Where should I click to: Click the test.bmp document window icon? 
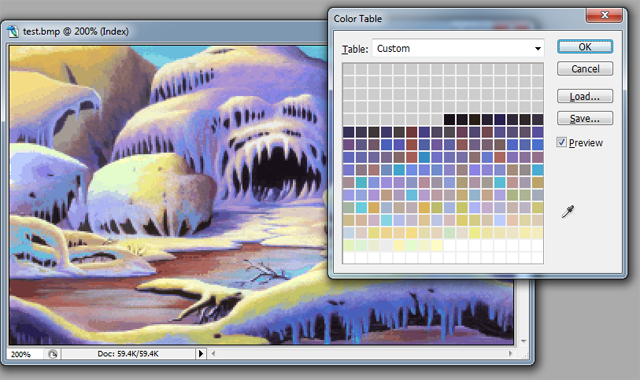(x=13, y=31)
